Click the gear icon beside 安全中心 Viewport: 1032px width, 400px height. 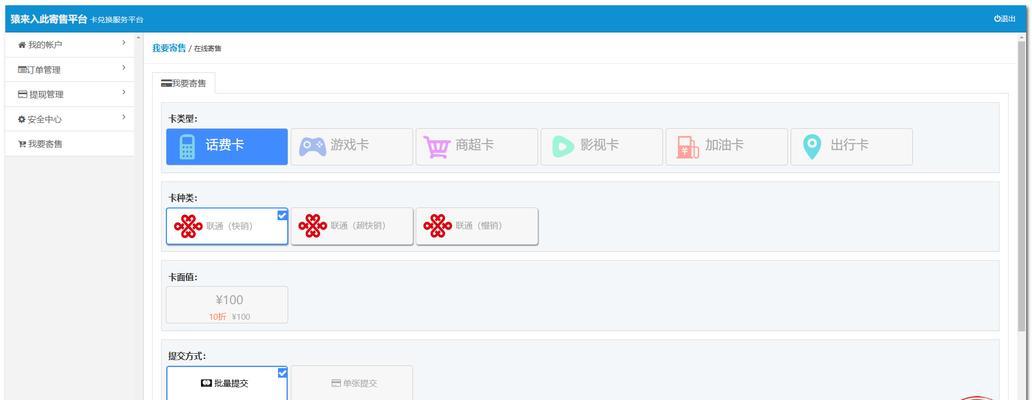[22, 120]
